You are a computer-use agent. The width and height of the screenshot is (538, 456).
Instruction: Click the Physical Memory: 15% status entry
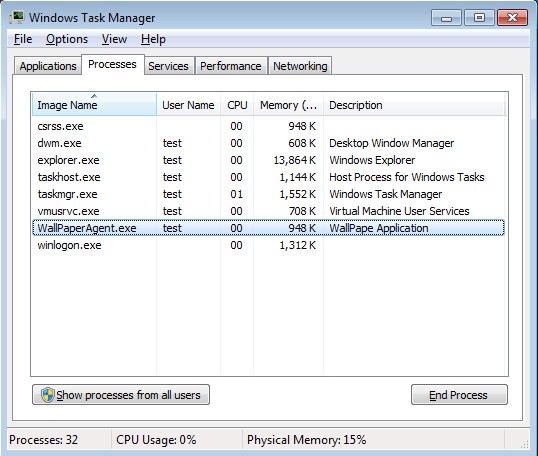pyautogui.click(x=306, y=440)
